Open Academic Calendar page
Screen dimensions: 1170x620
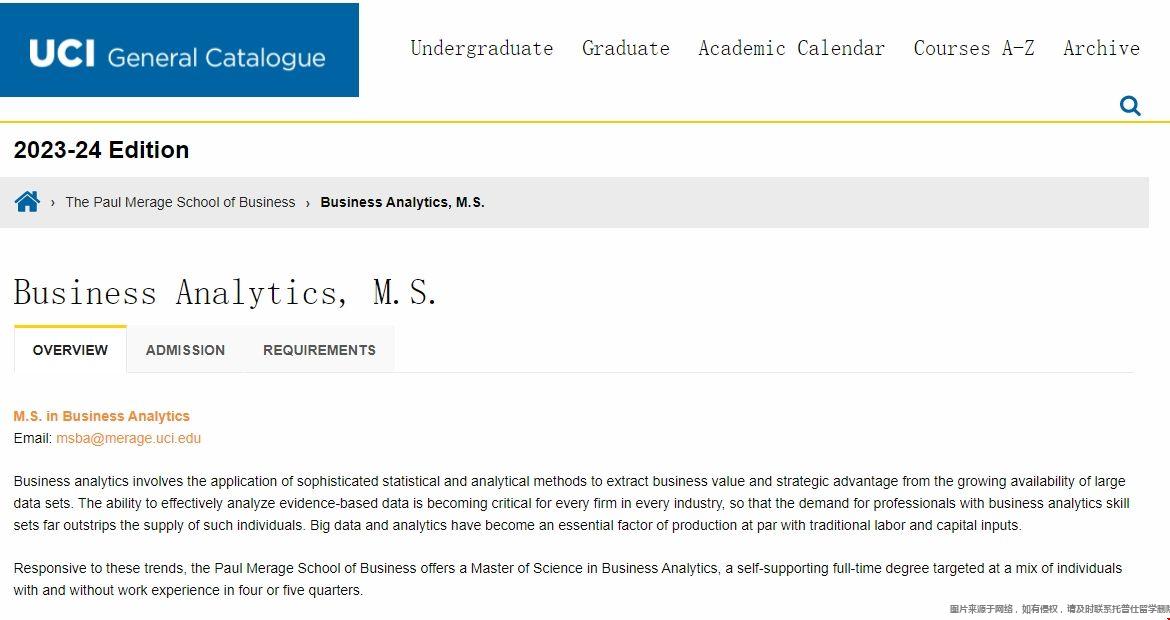[x=792, y=48]
